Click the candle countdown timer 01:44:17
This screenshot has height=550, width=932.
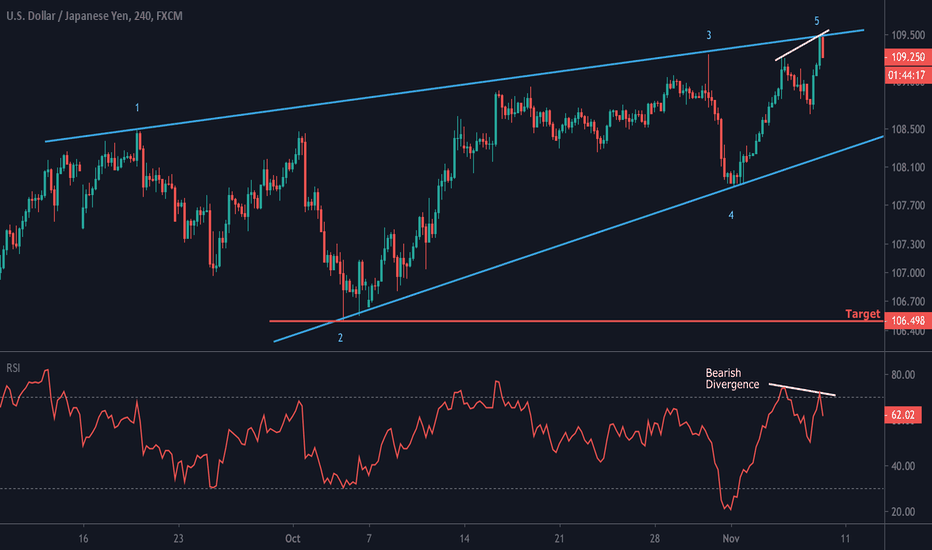[x=907, y=75]
